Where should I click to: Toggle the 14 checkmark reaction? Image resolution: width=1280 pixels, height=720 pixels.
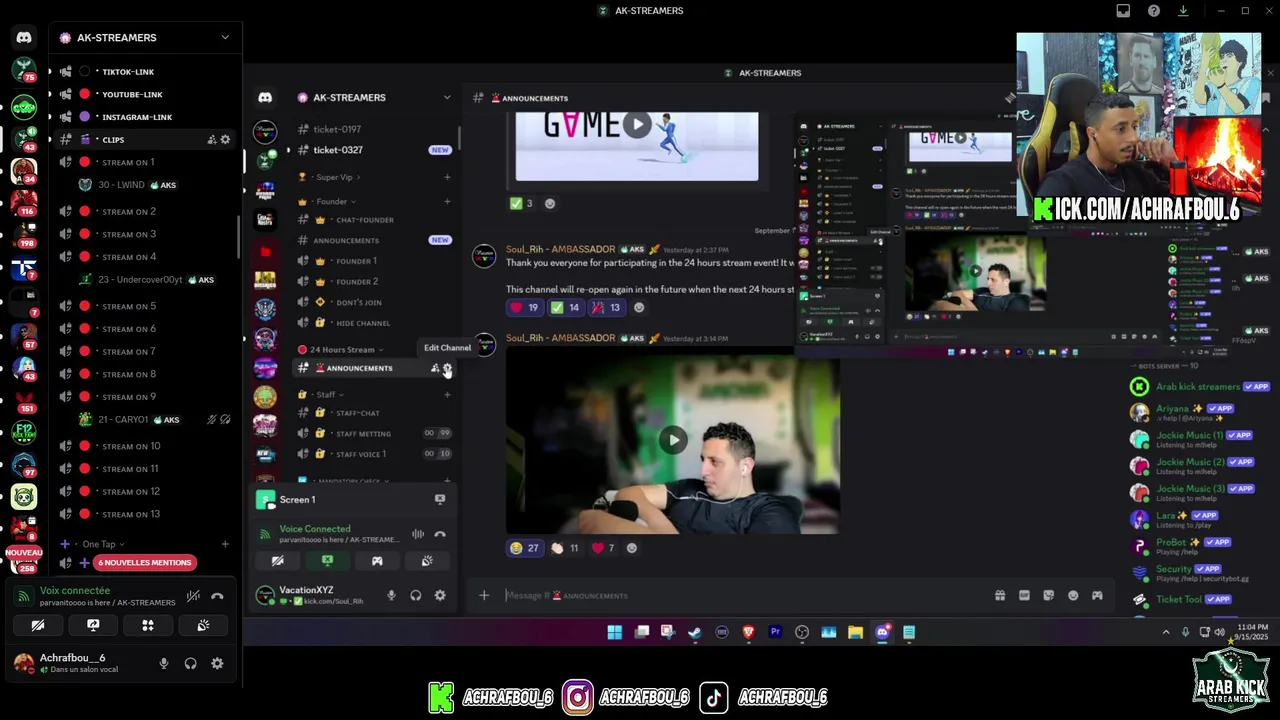[565, 308]
